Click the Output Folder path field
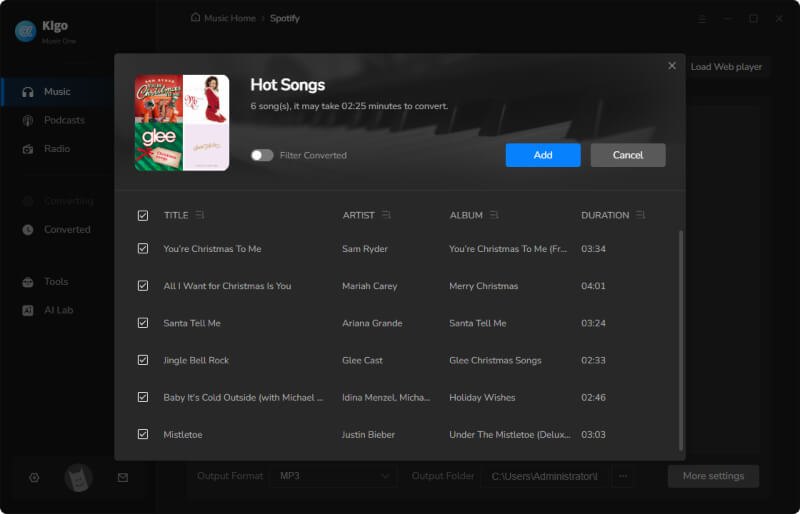Viewport: 800px width, 514px height. (x=545, y=476)
